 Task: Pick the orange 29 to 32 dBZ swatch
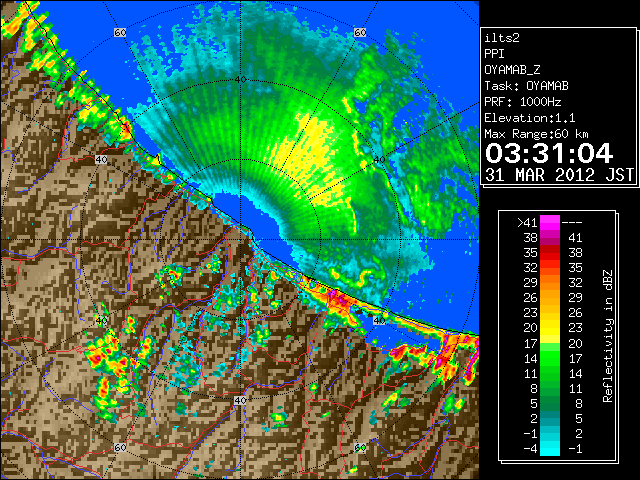(x=550, y=282)
